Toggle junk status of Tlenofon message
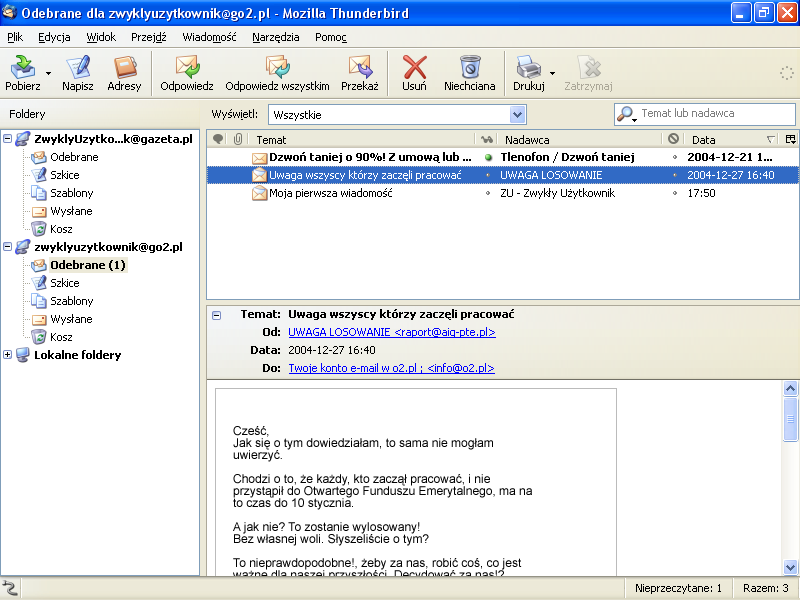Viewport: 800px width, 600px height. [675, 158]
